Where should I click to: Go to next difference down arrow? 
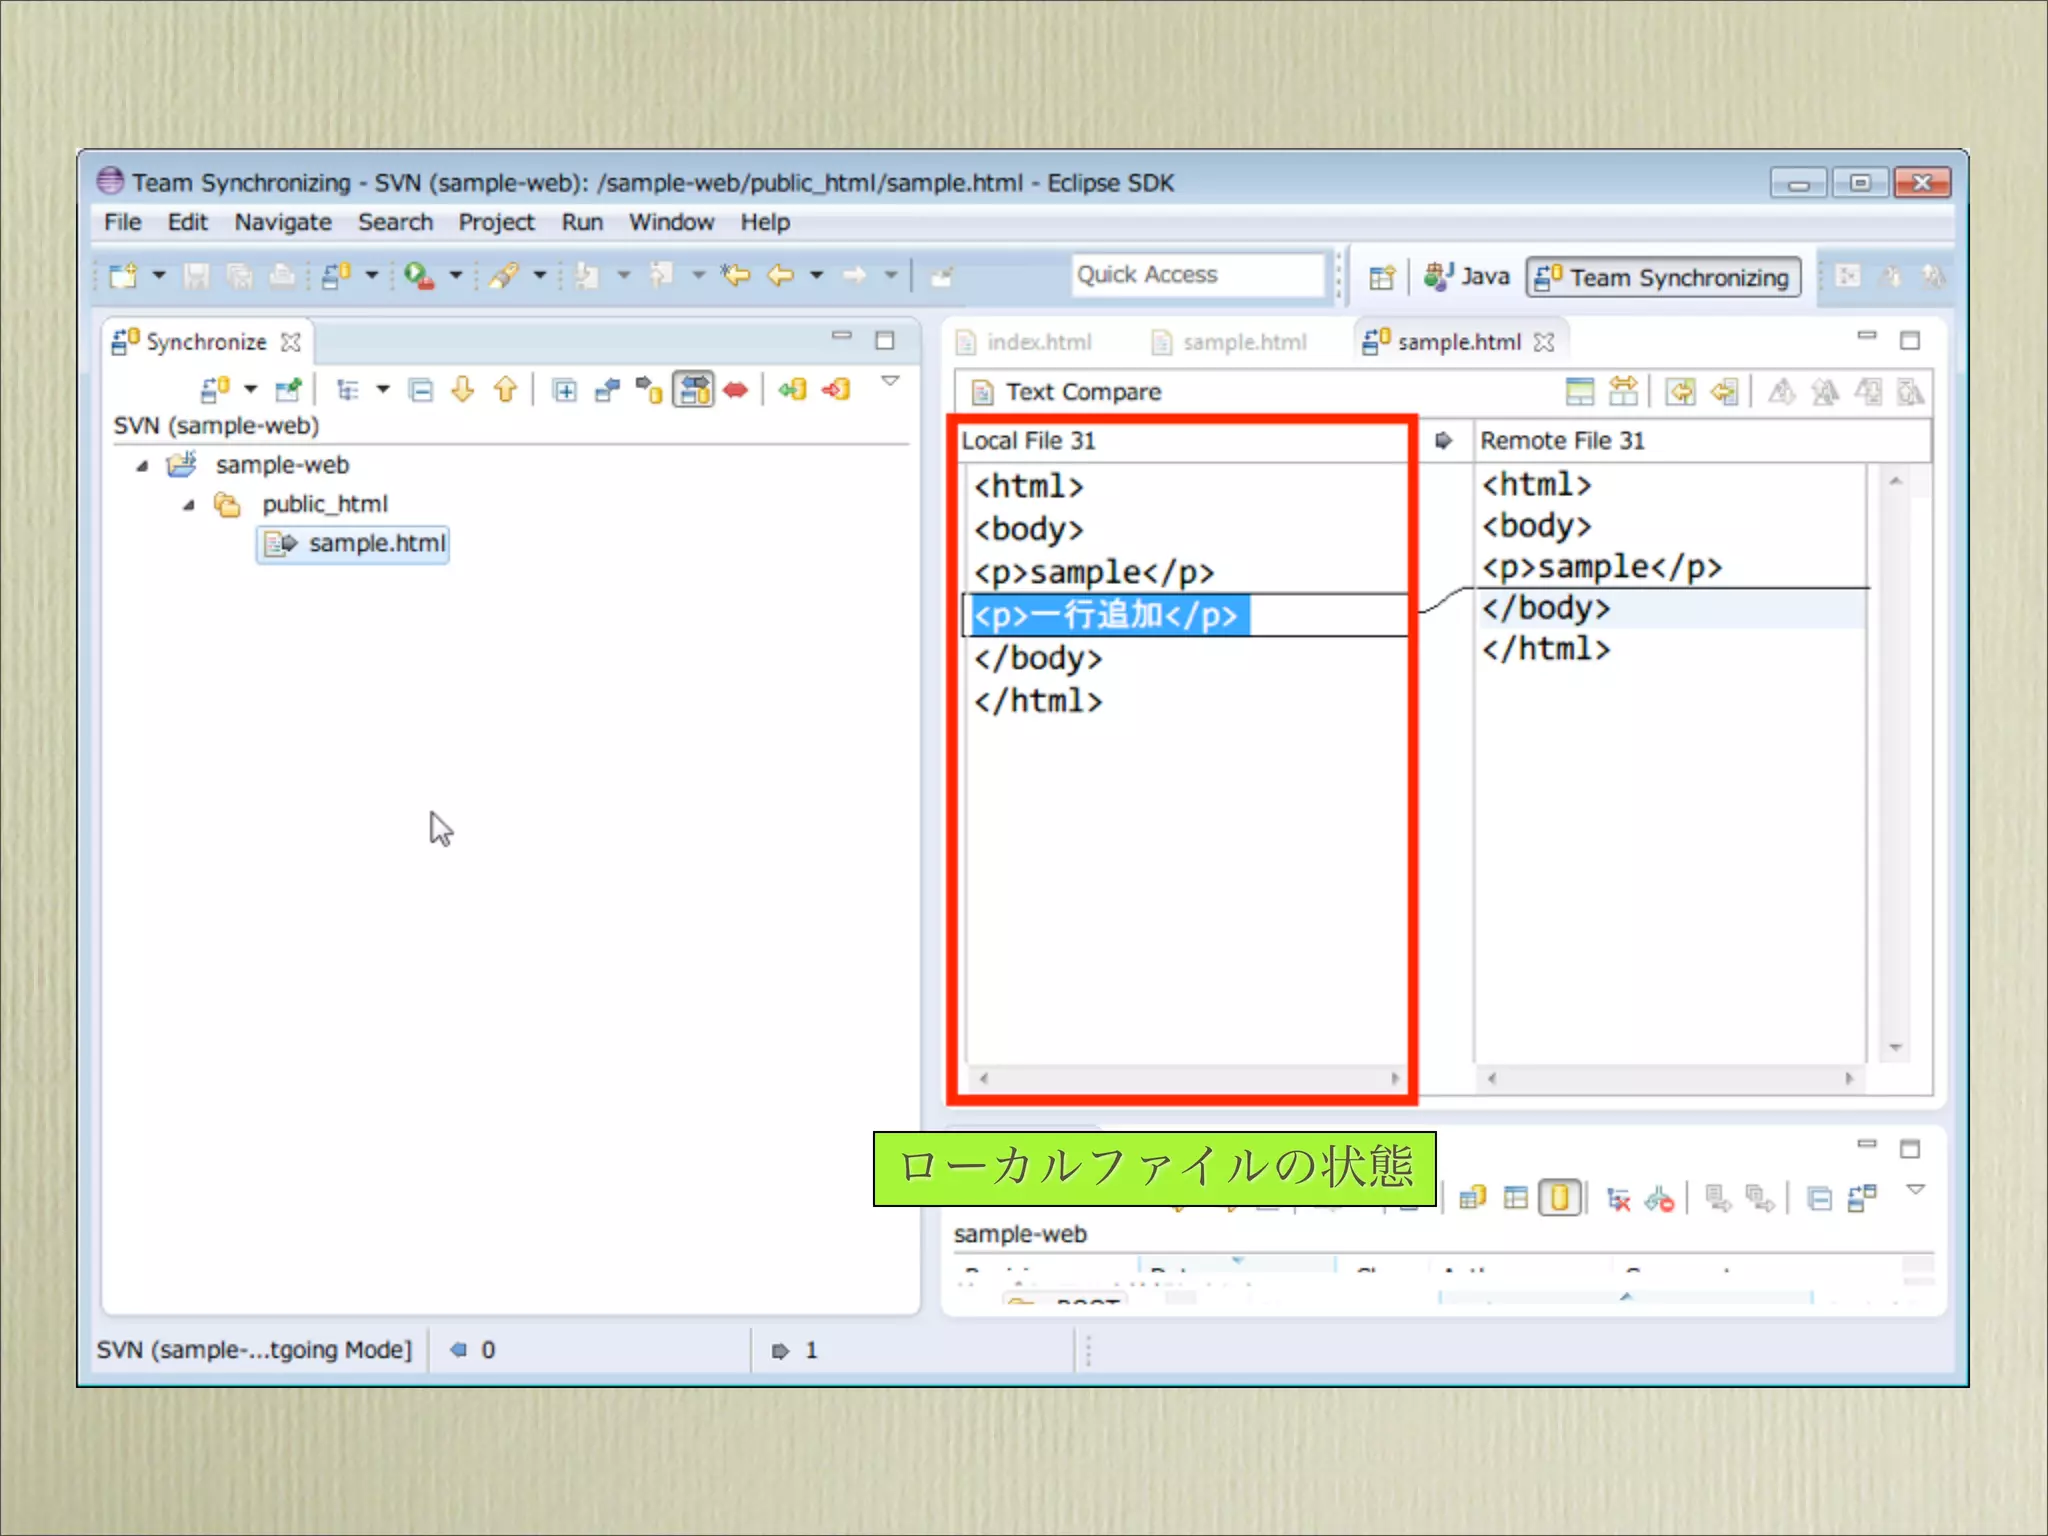point(462,390)
